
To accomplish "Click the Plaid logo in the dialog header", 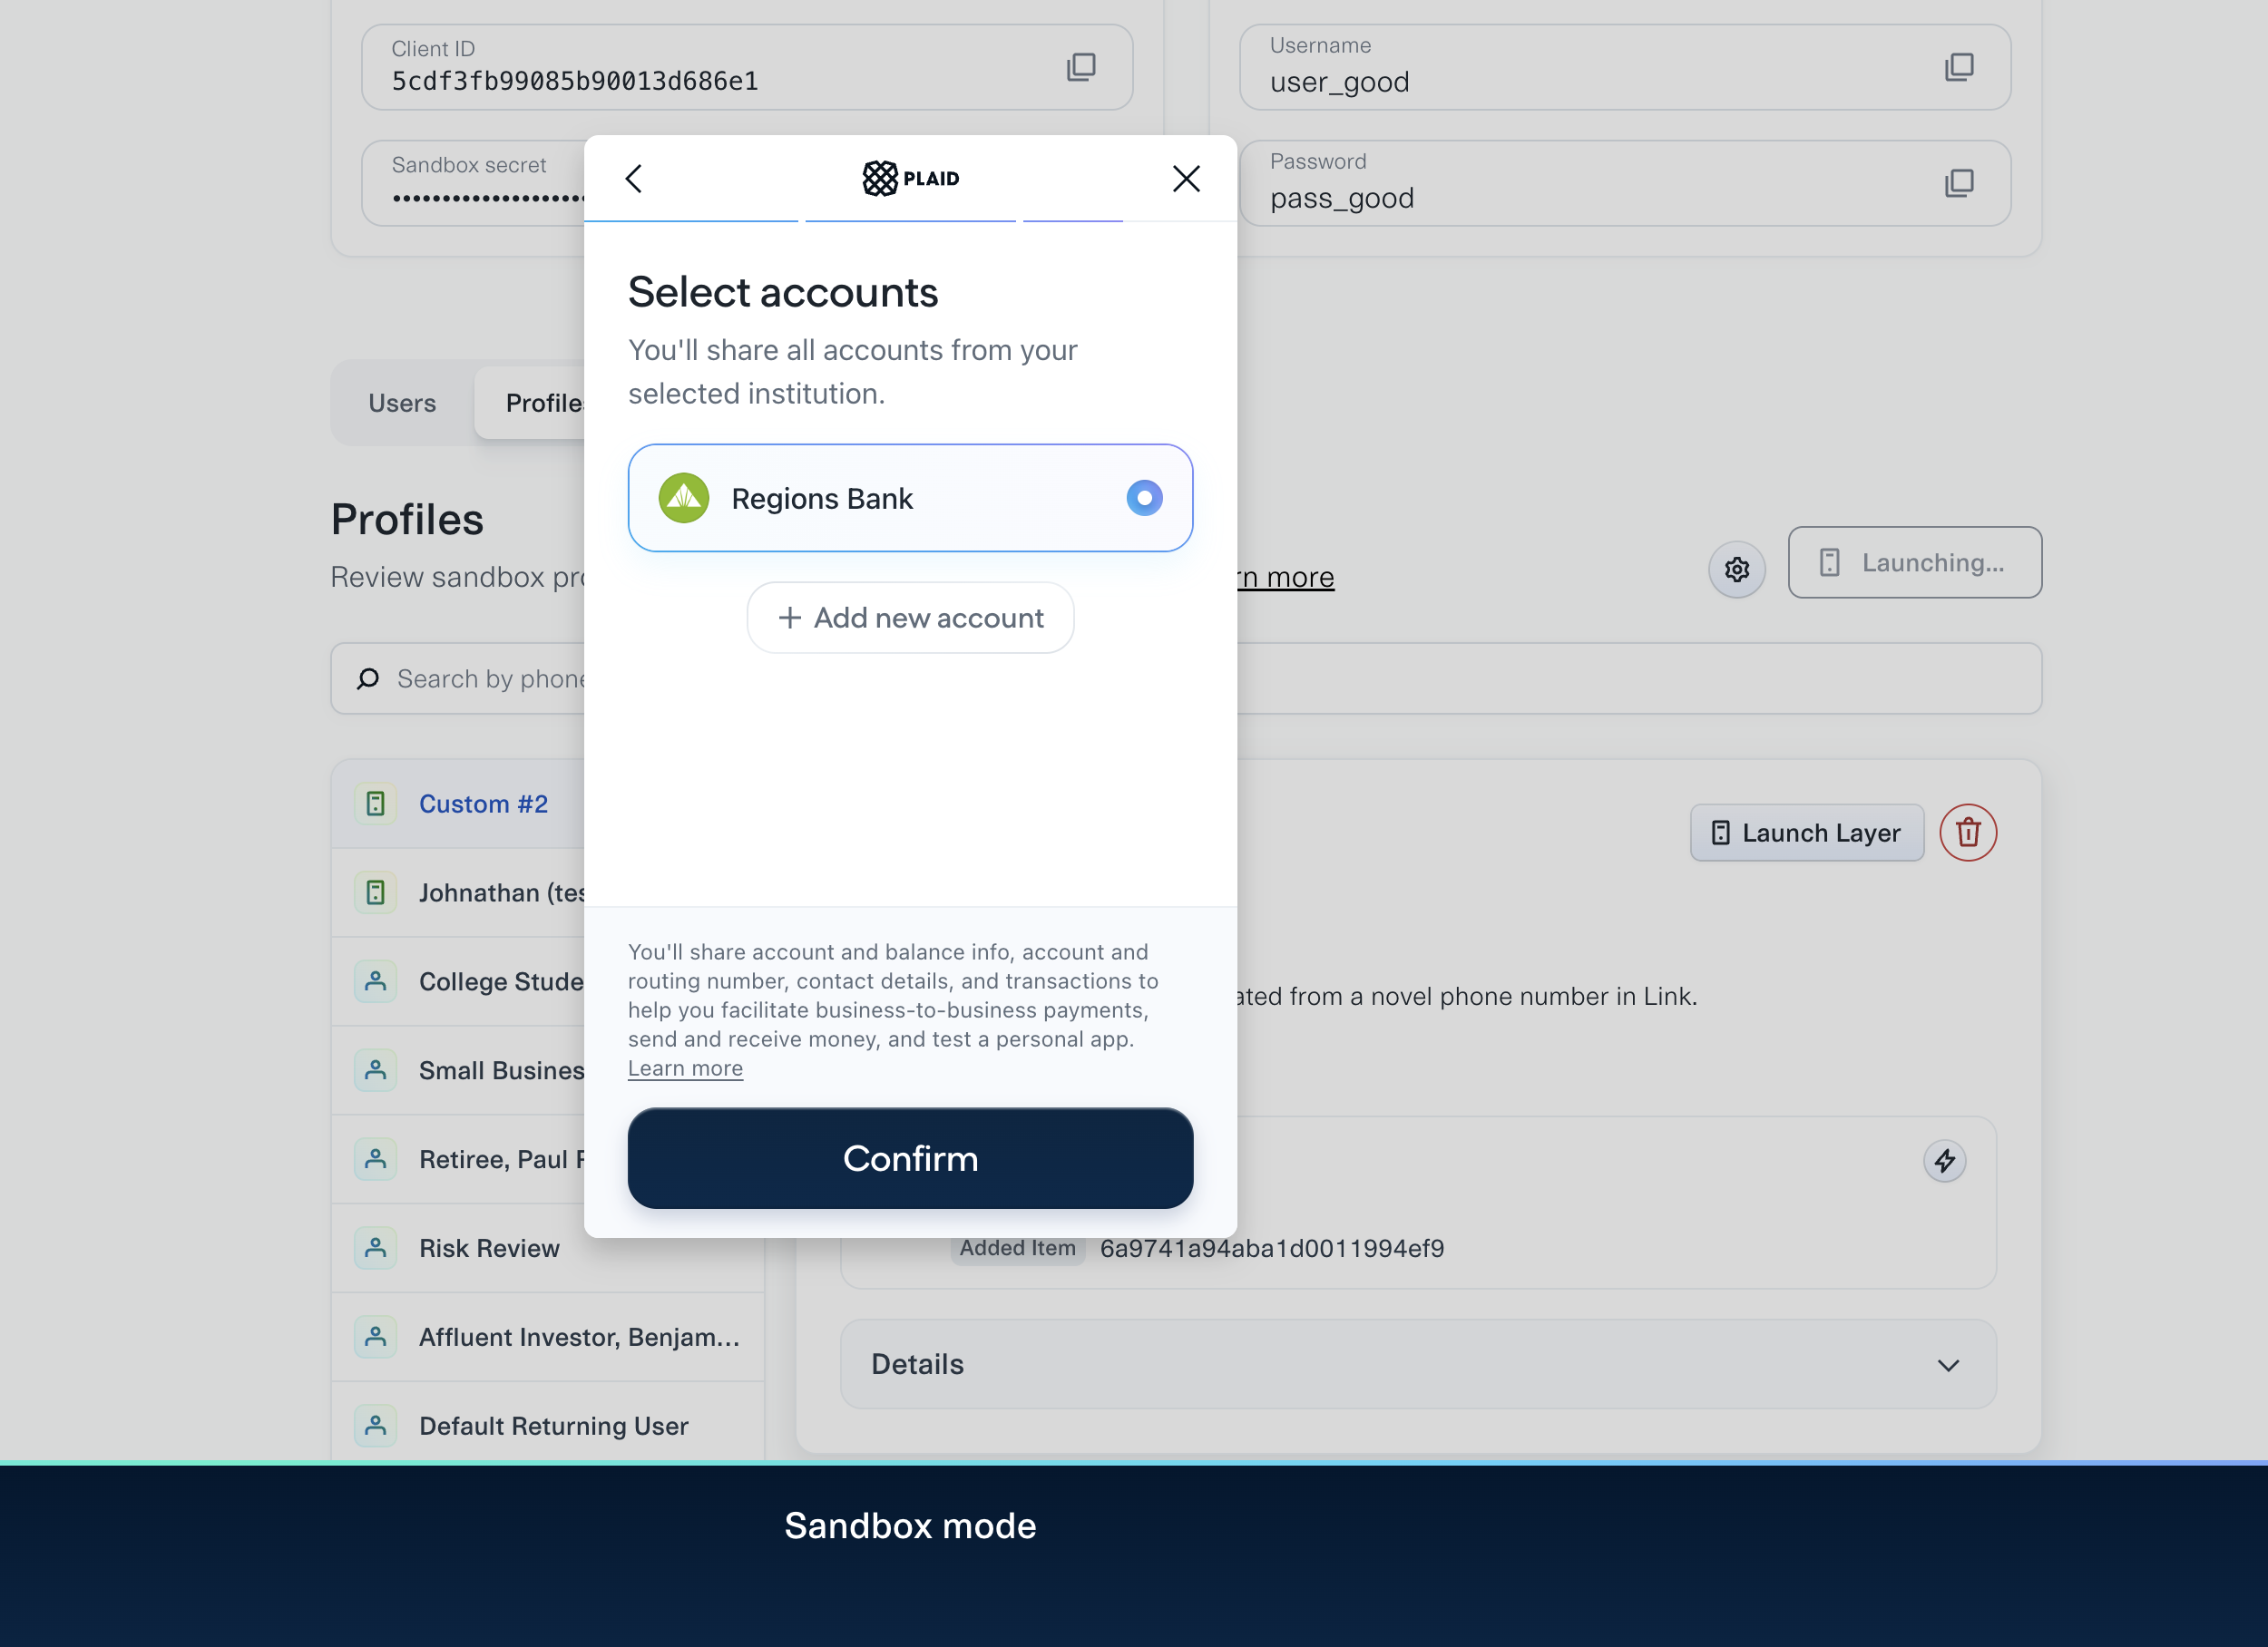I will (911, 179).
